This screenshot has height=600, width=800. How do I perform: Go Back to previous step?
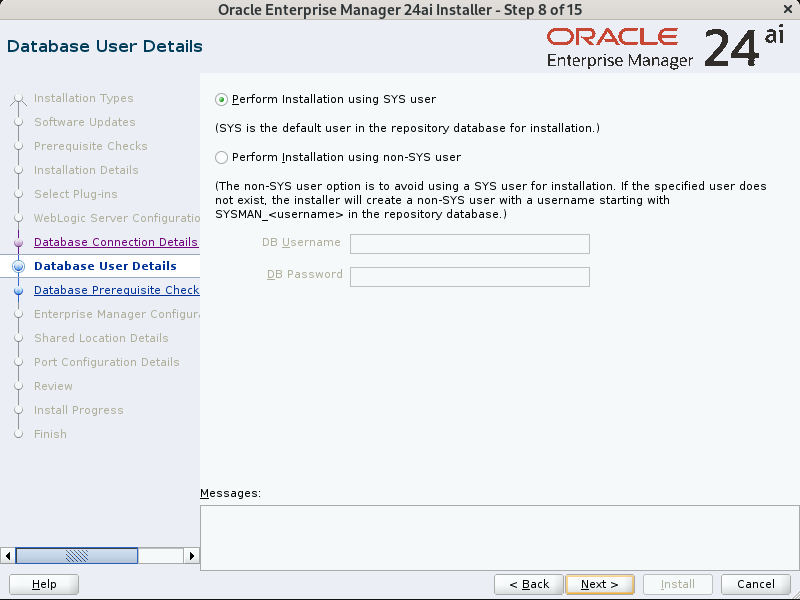(x=529, y=584)
